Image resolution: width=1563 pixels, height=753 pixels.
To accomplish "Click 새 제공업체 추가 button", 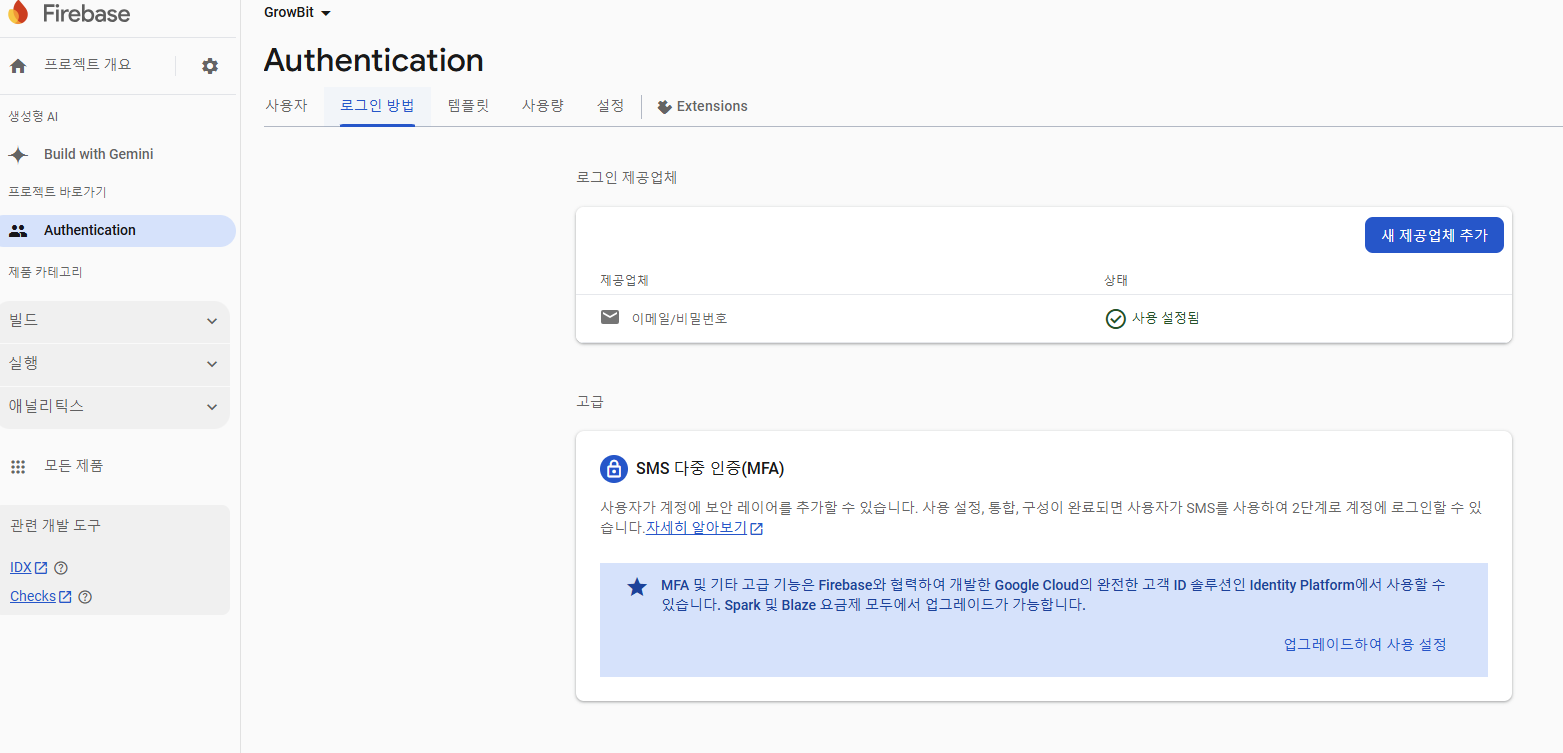I will [x=1434, y=235].
